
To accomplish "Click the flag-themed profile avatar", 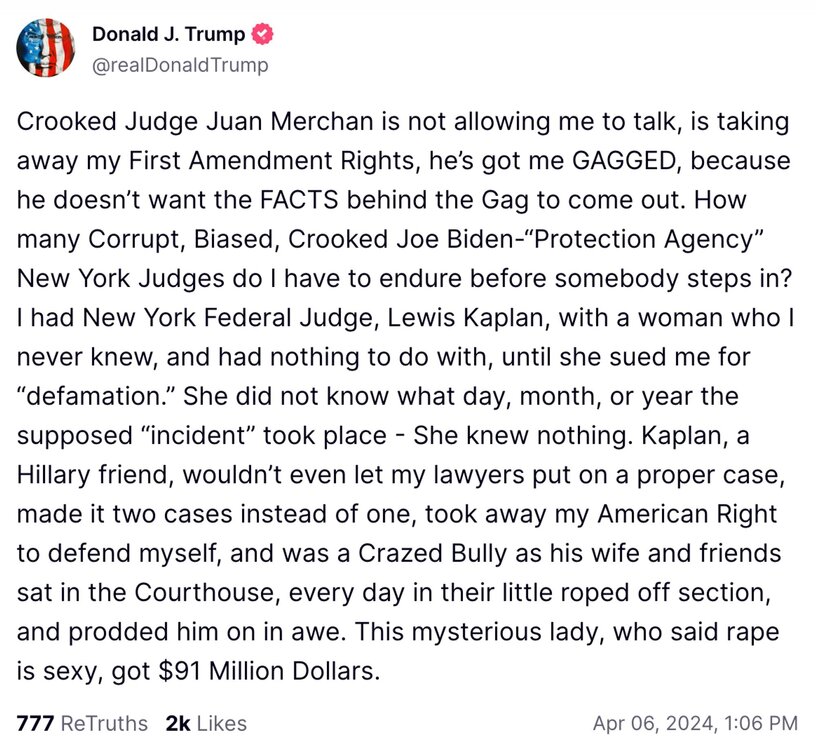I will pos(47,49).
